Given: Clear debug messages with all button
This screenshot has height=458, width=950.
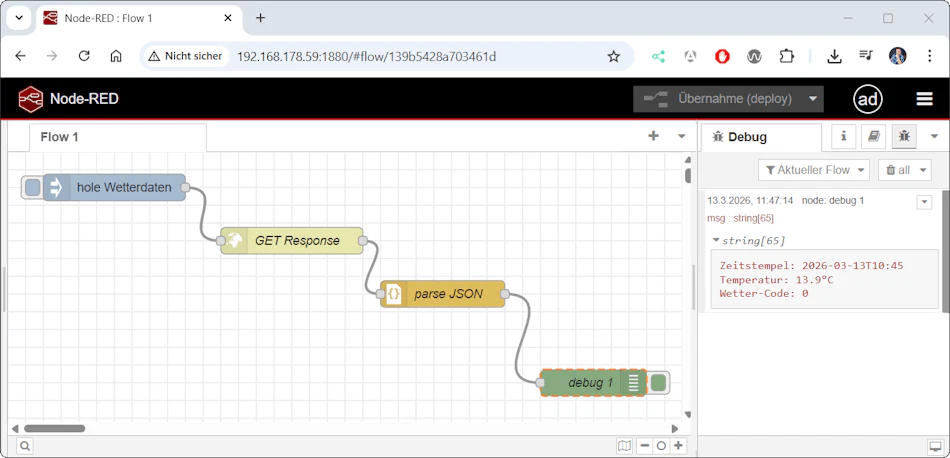Looking at the screenshot, I should pyautogui.click(x=904, y=170).
